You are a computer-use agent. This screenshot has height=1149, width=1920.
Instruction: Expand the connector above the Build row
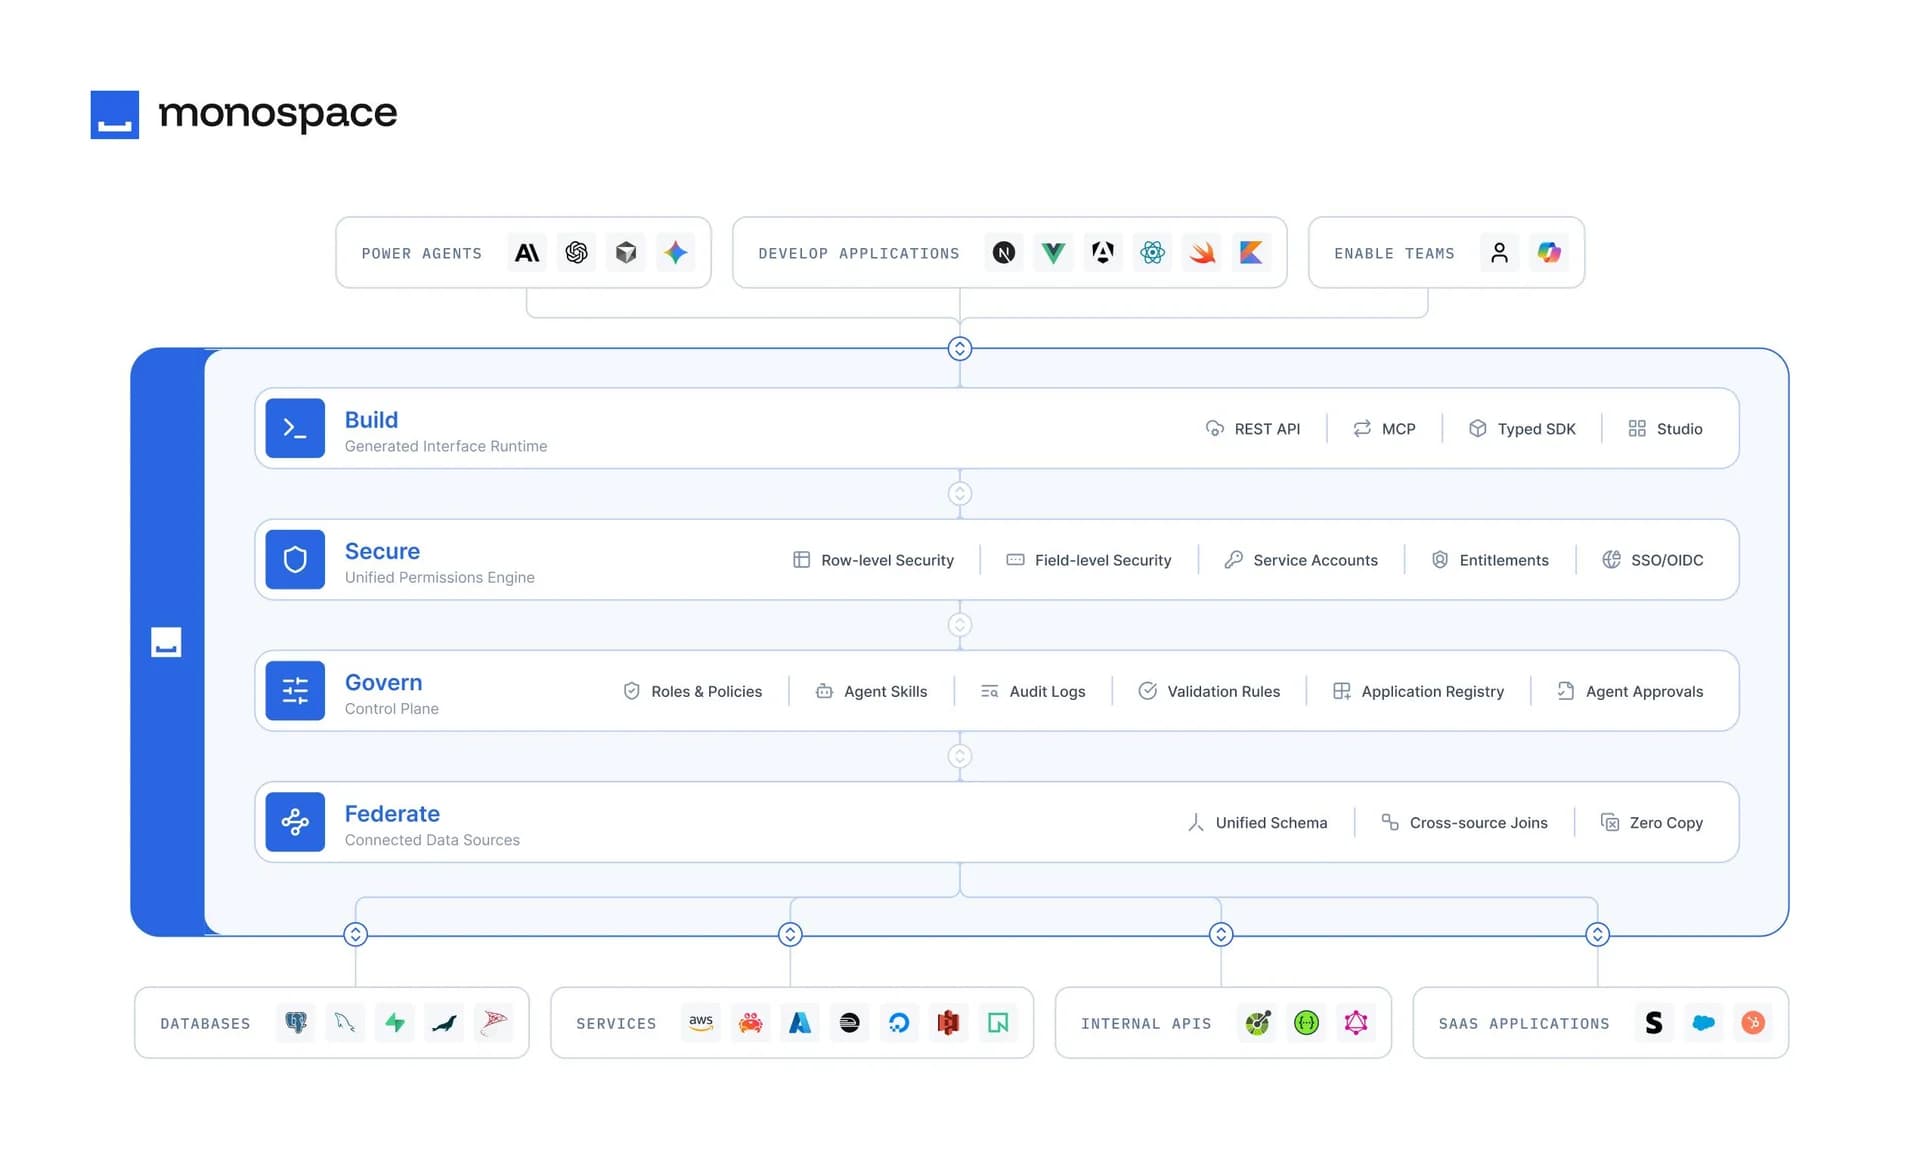click(960, 348)
